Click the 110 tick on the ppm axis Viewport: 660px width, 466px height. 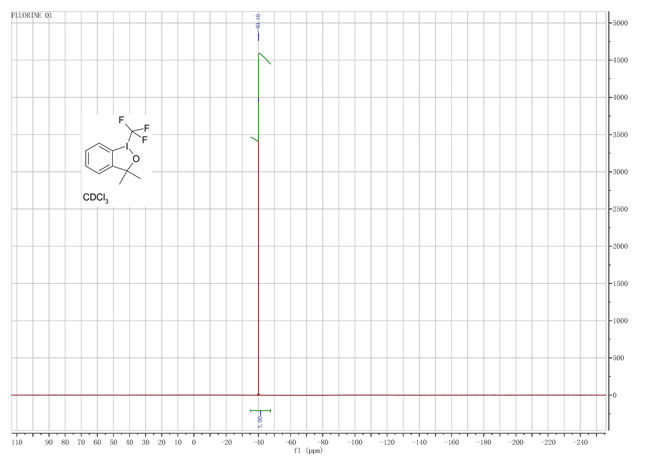pyautogui.click(x=17, y=441)
